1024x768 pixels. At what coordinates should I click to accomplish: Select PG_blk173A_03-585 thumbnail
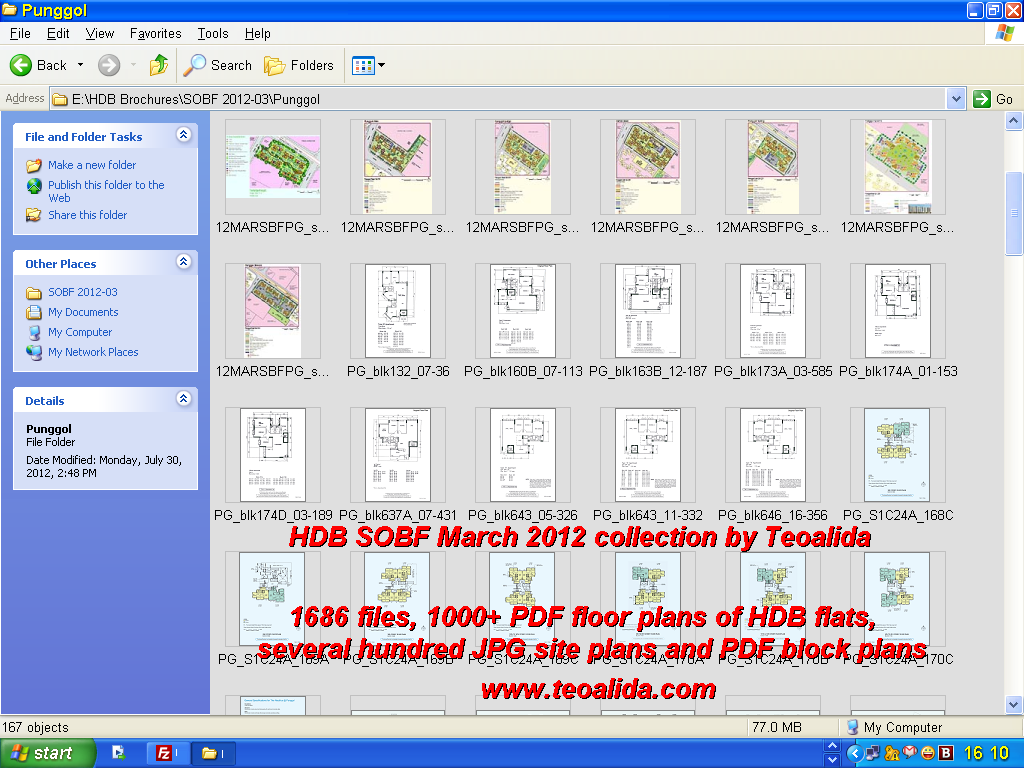click(x=773, y=311)
